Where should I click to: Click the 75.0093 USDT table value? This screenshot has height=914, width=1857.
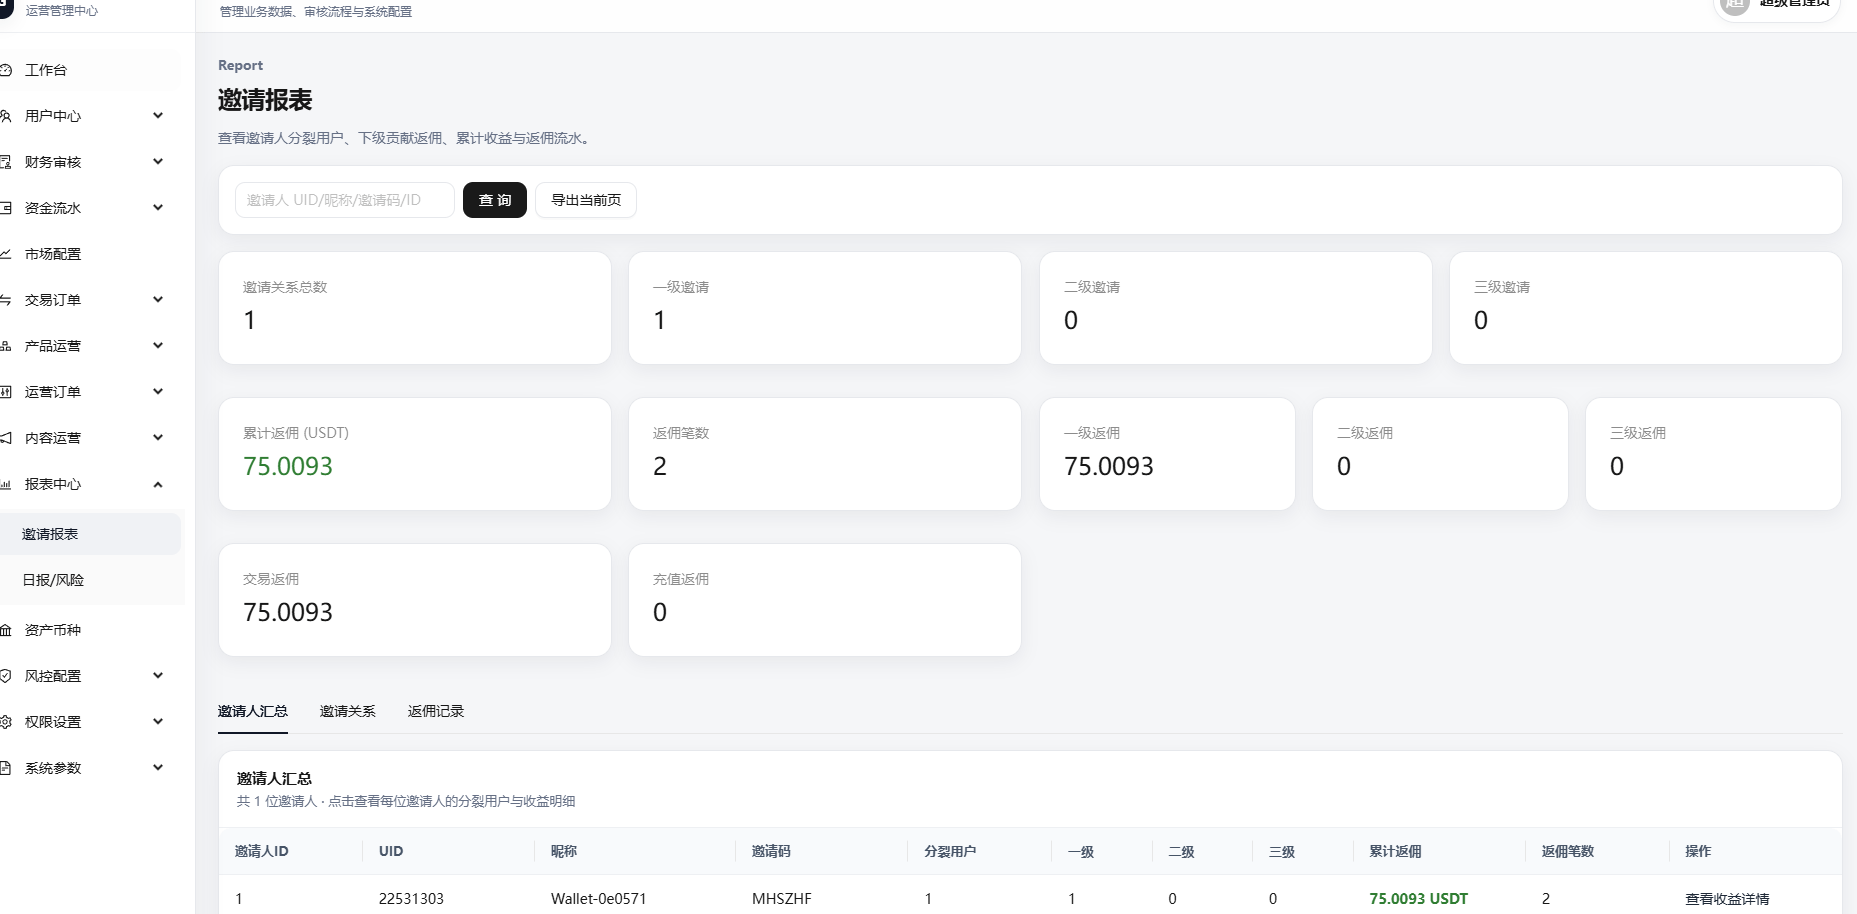[1419, 899]
